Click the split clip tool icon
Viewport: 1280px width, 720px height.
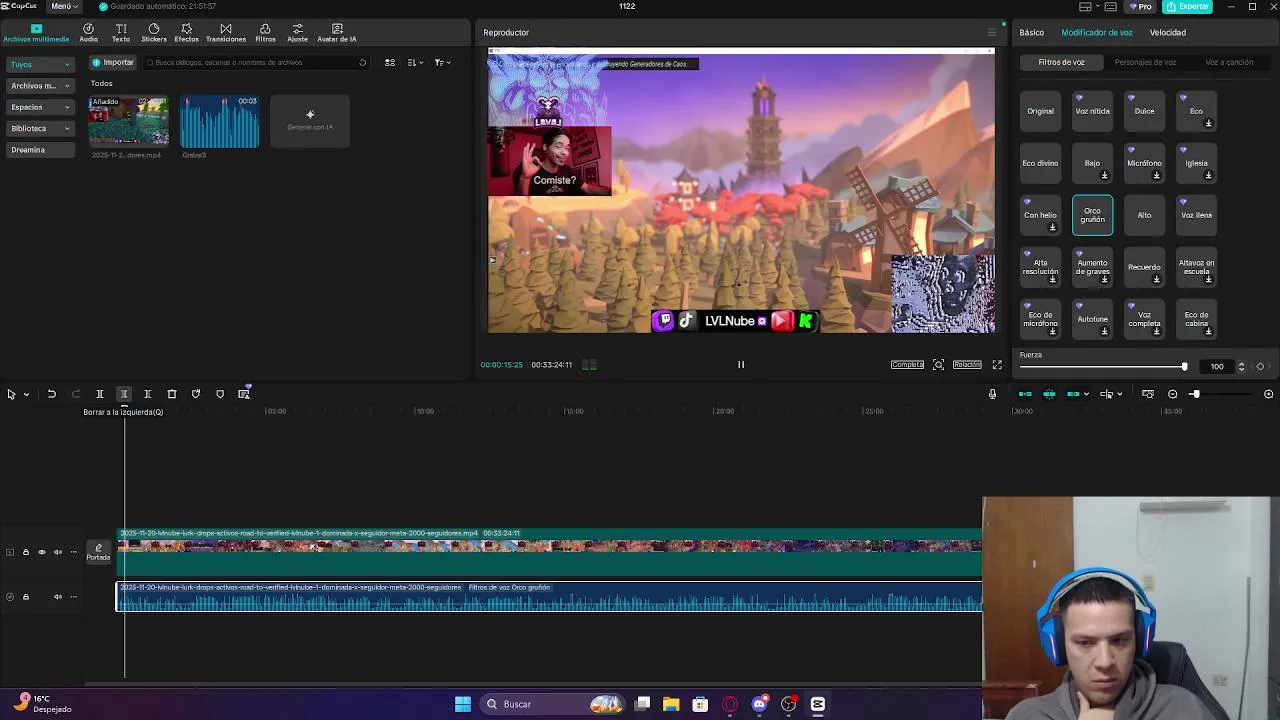[100, 394]
